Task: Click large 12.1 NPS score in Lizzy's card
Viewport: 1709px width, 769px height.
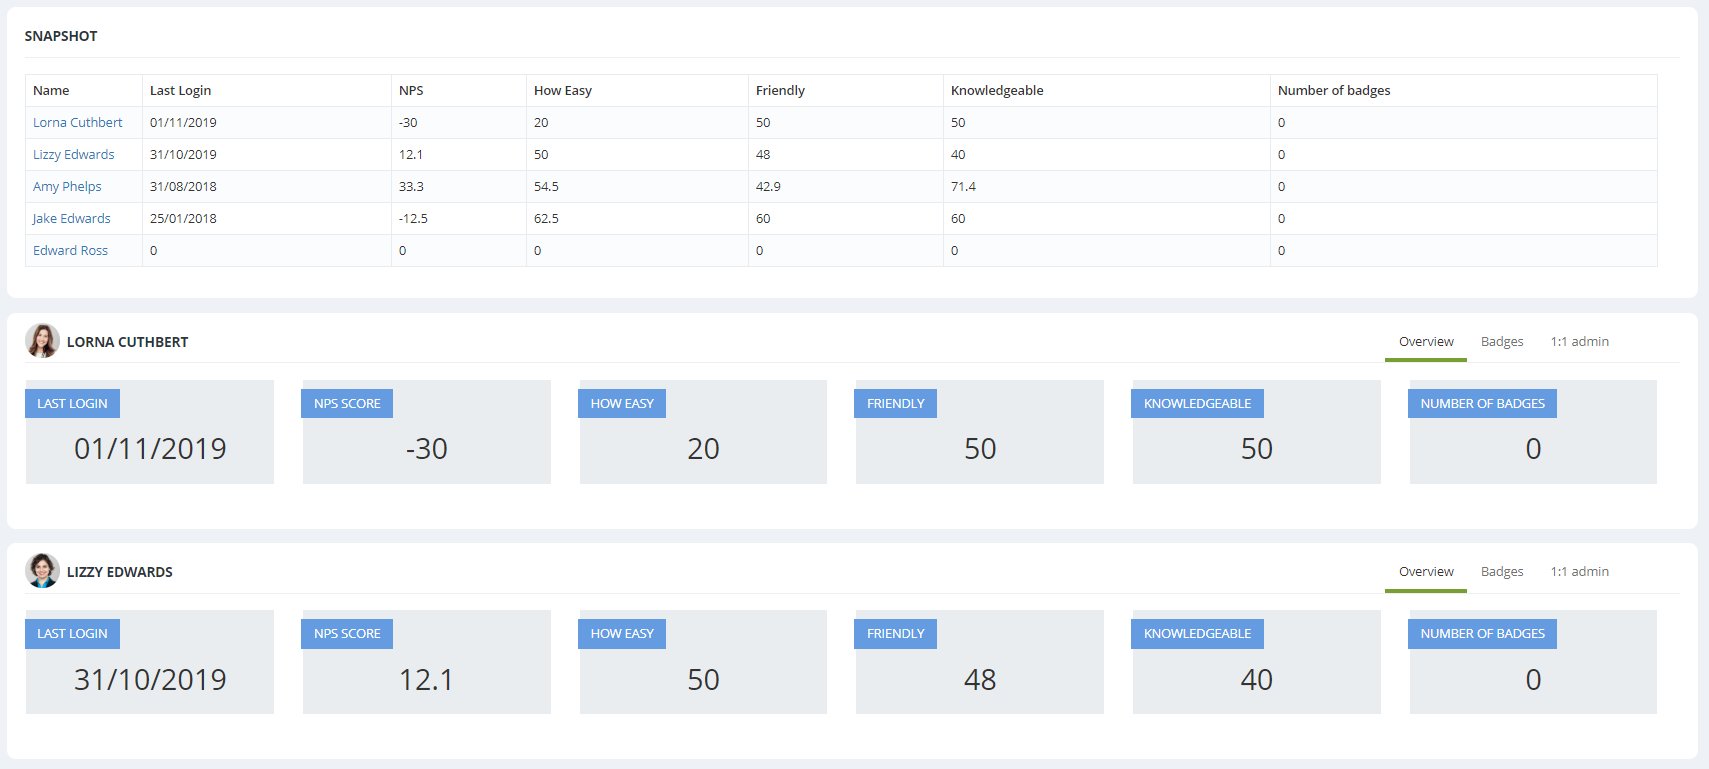Action: point(427,680)
